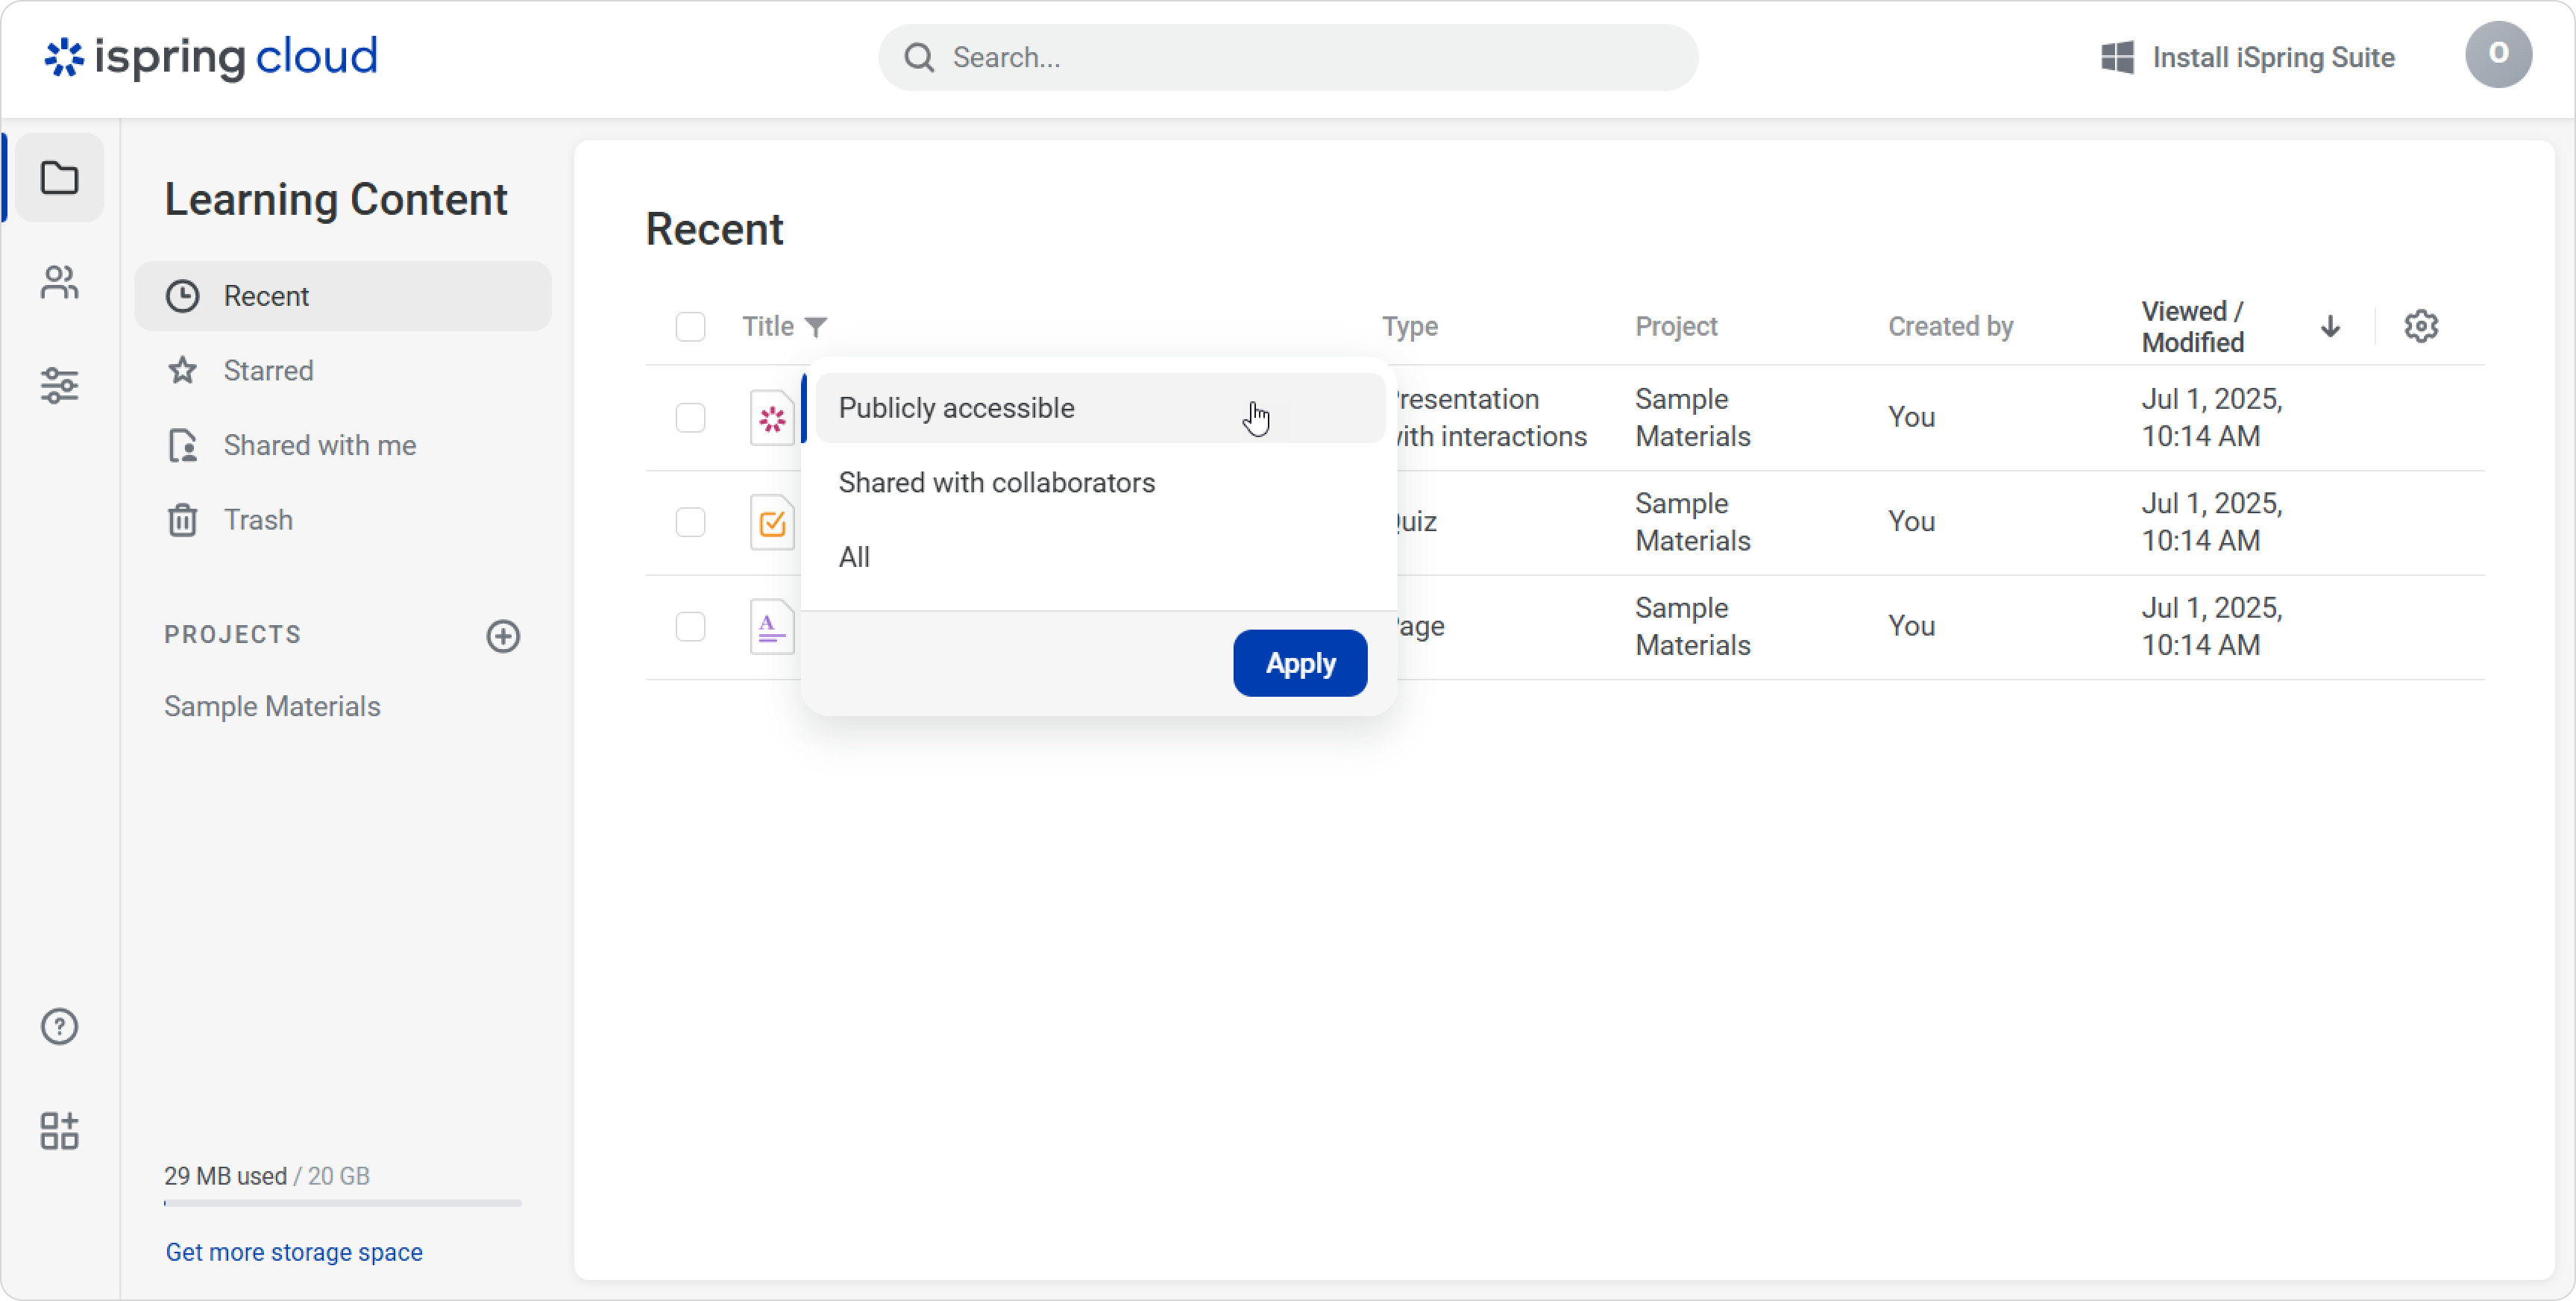Viewport: 2576px width, 1301px height.
Task: Click the Created by column header
Action: pyautogui.click(x=1950, y=326)
